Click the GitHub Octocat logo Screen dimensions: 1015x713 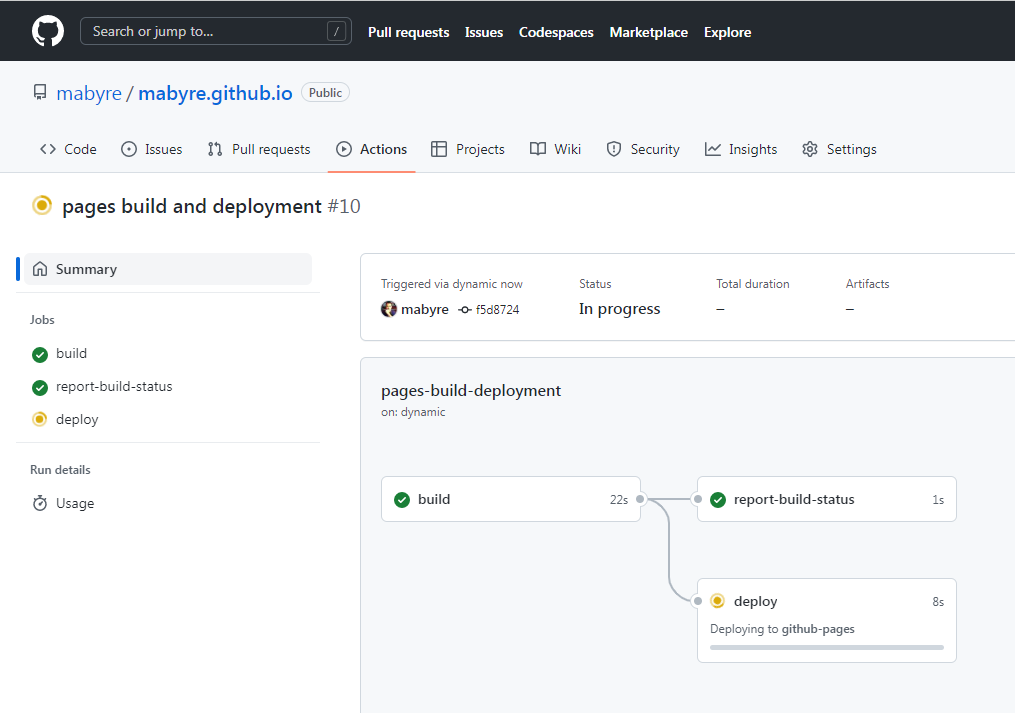[48, 31]
